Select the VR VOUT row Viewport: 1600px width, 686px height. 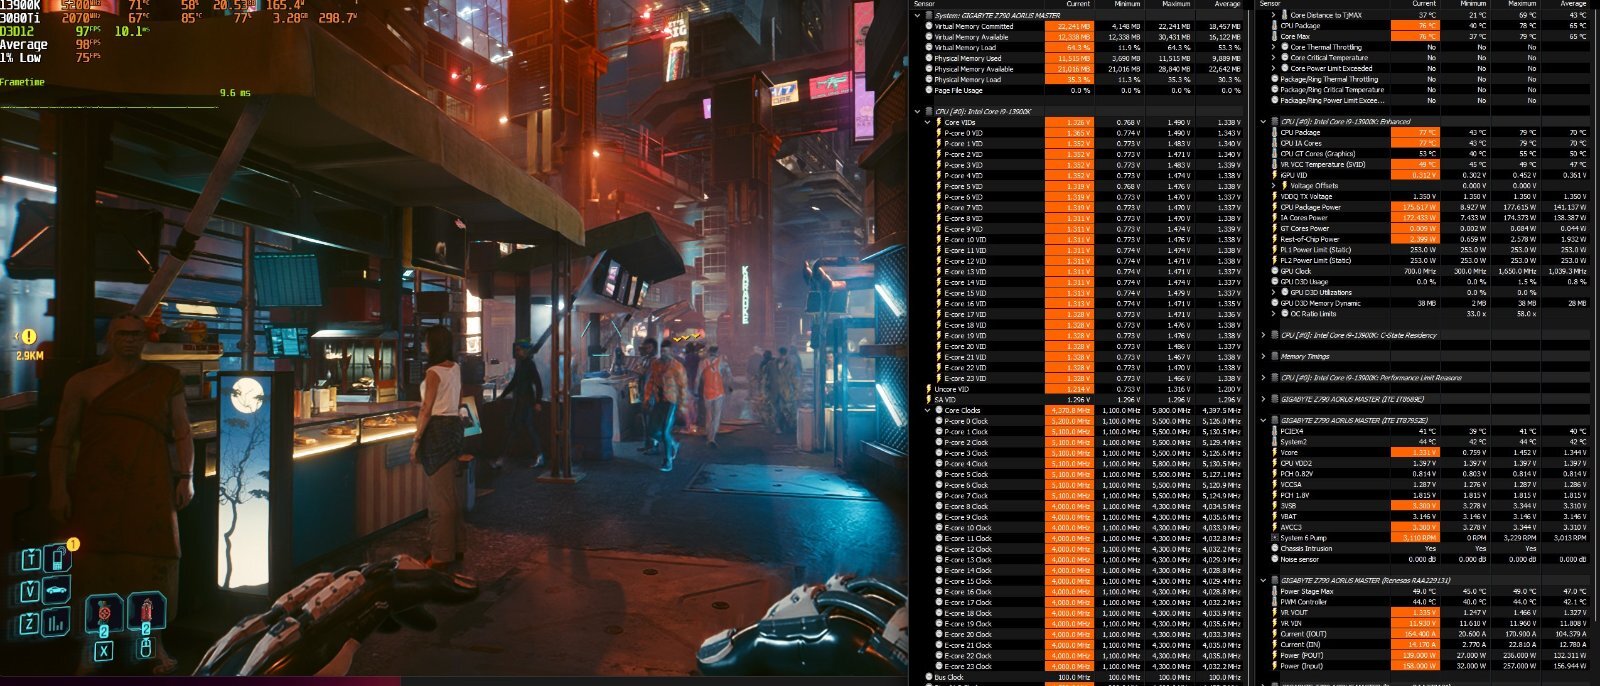point(1428,612)
